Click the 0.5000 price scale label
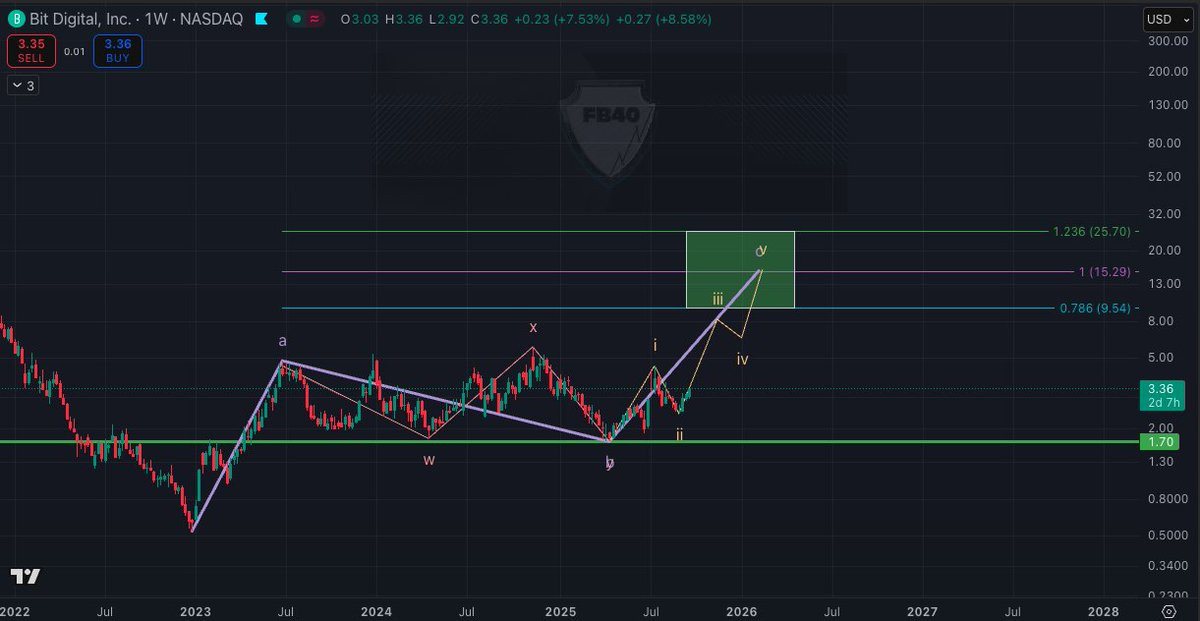The image size is (1200, 621). click(x=1169, y=535)
